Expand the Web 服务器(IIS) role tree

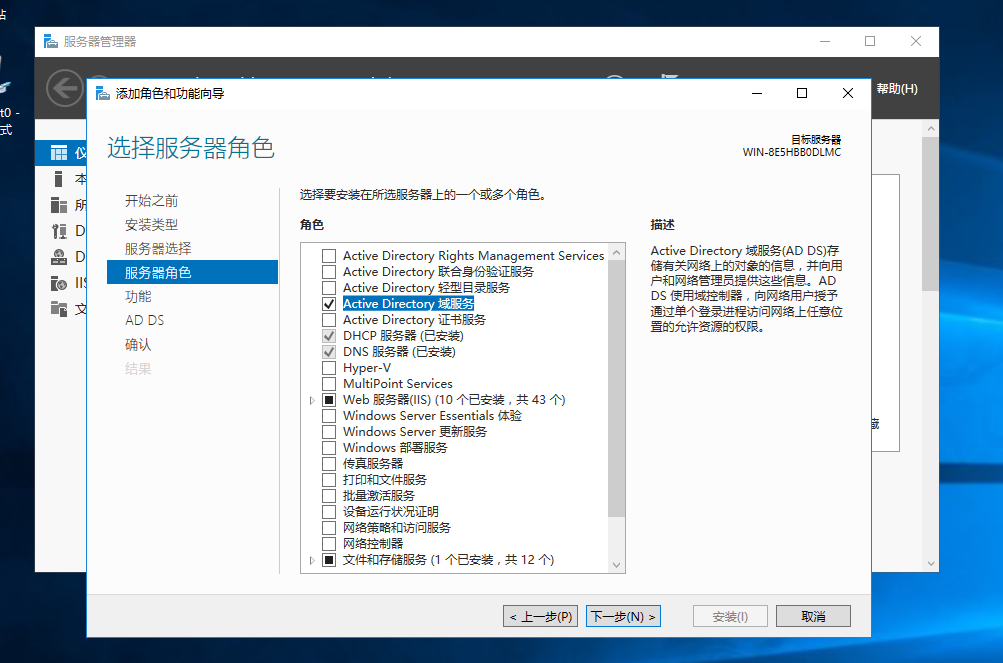(311, 399)
